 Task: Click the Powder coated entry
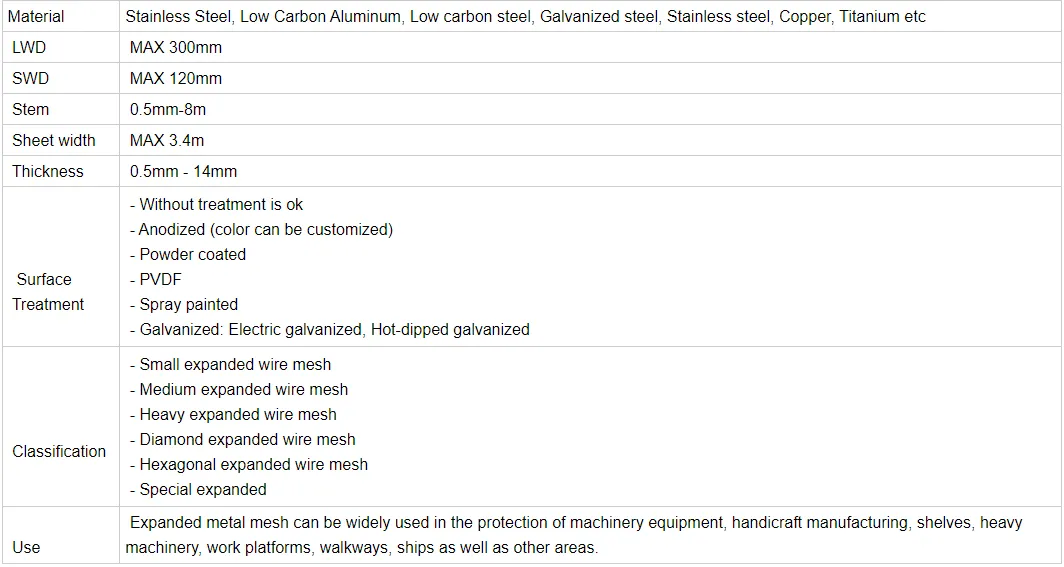click(x=188, y=254)
